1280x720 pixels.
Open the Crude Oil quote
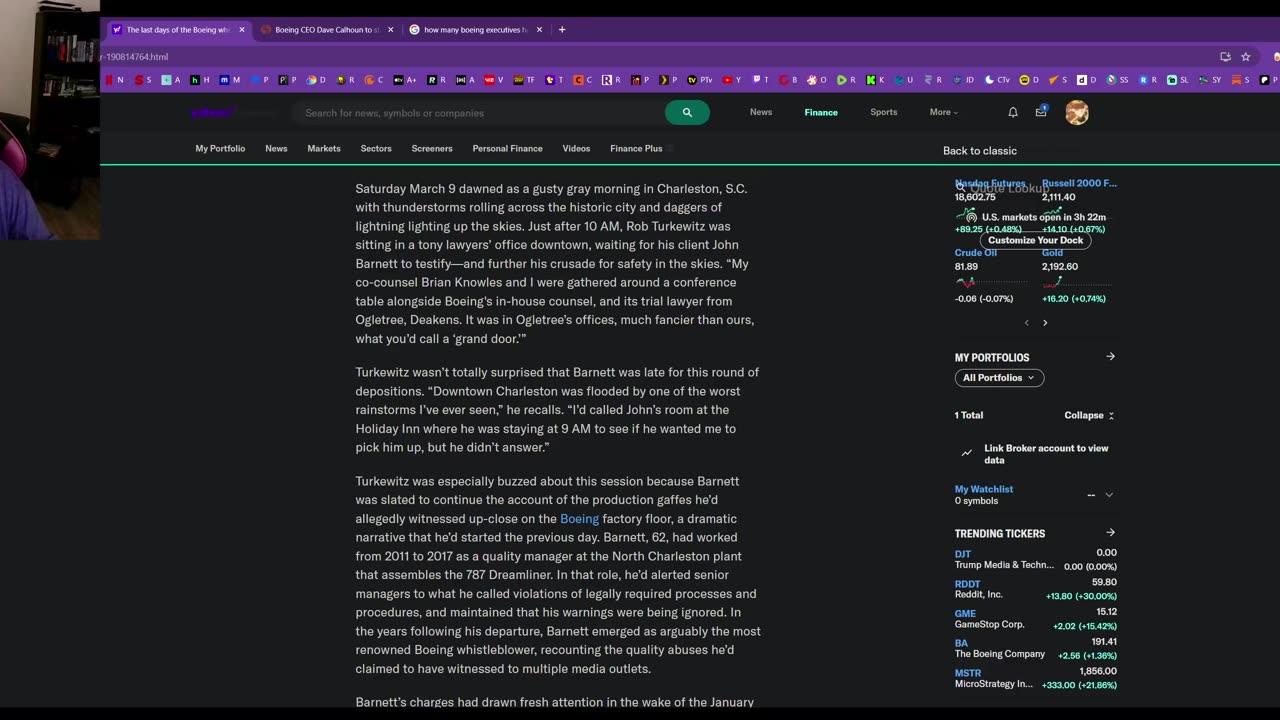click(x=976, y=253)
